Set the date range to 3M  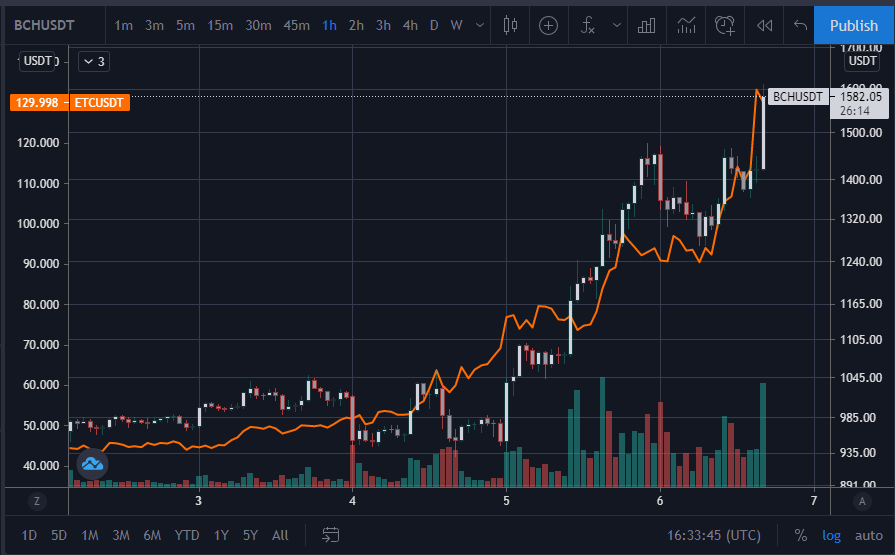[120, 535]
